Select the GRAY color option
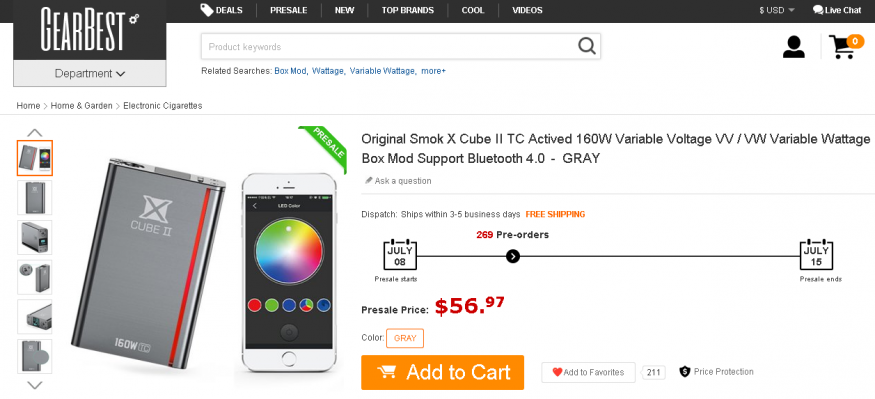This screenshot has height=399, width=875. pyautogui.click(x=405, y=338)
